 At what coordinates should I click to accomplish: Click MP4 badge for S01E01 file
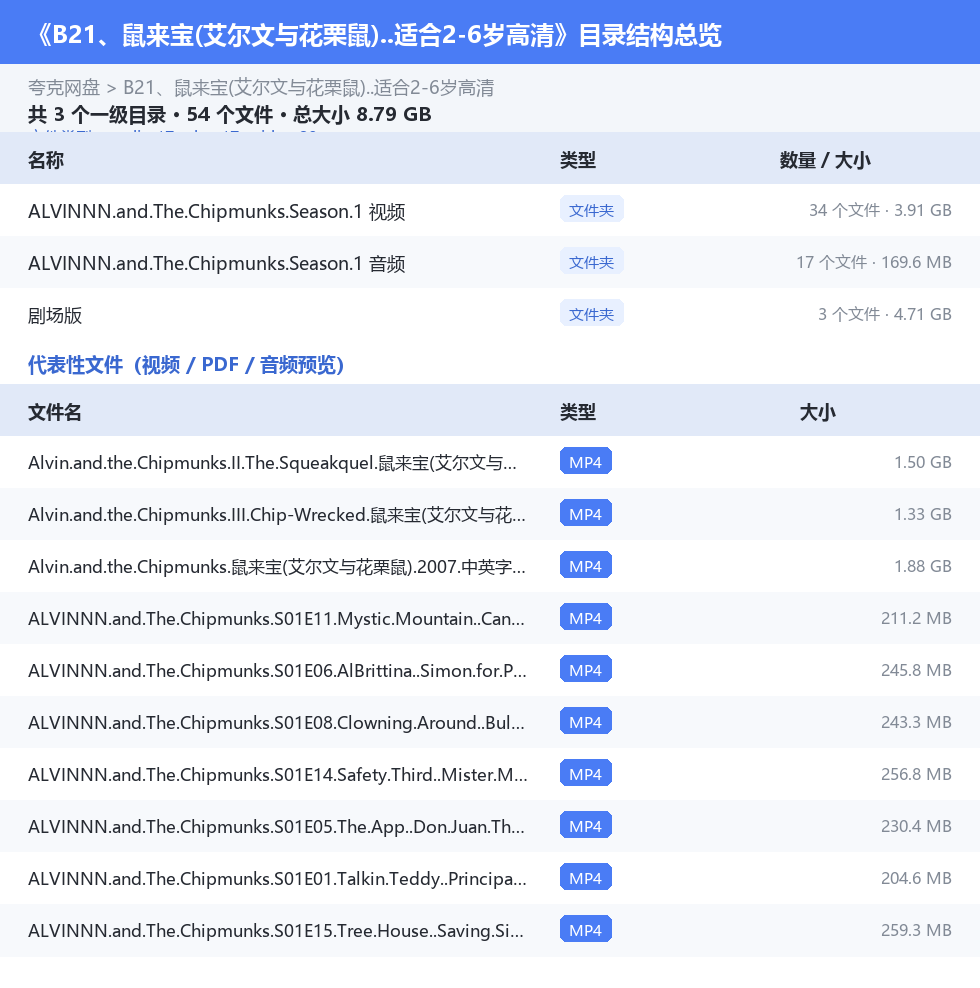click(x=585, y=877)
